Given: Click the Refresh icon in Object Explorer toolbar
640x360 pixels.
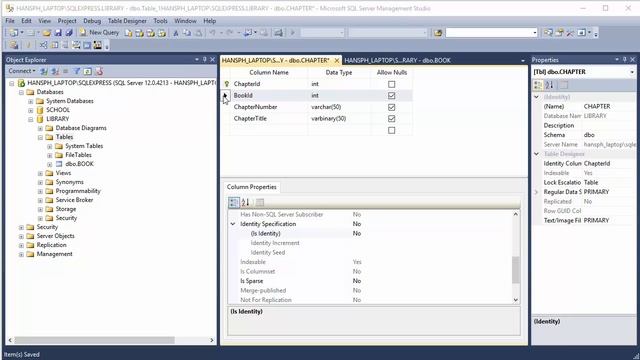Looking at the screenshot, I should coord(87,71).
